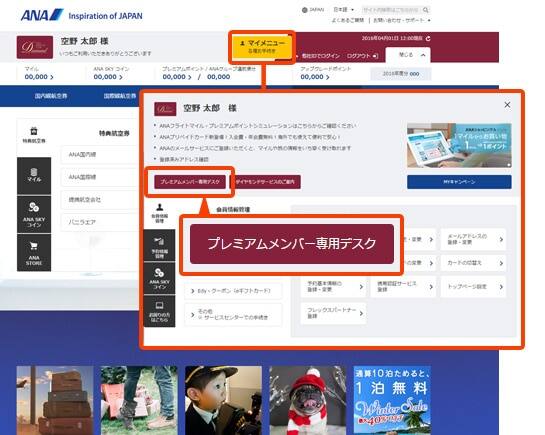
Task: Choose 提携航空会社 in the 特典航空券 list
Action: point(99,200)
